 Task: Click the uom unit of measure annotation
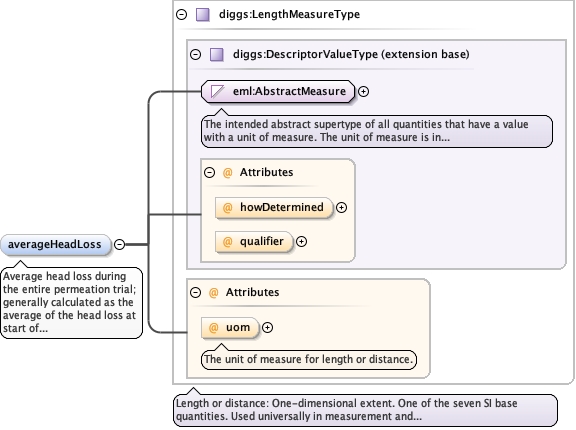click(x=309, y=359)
